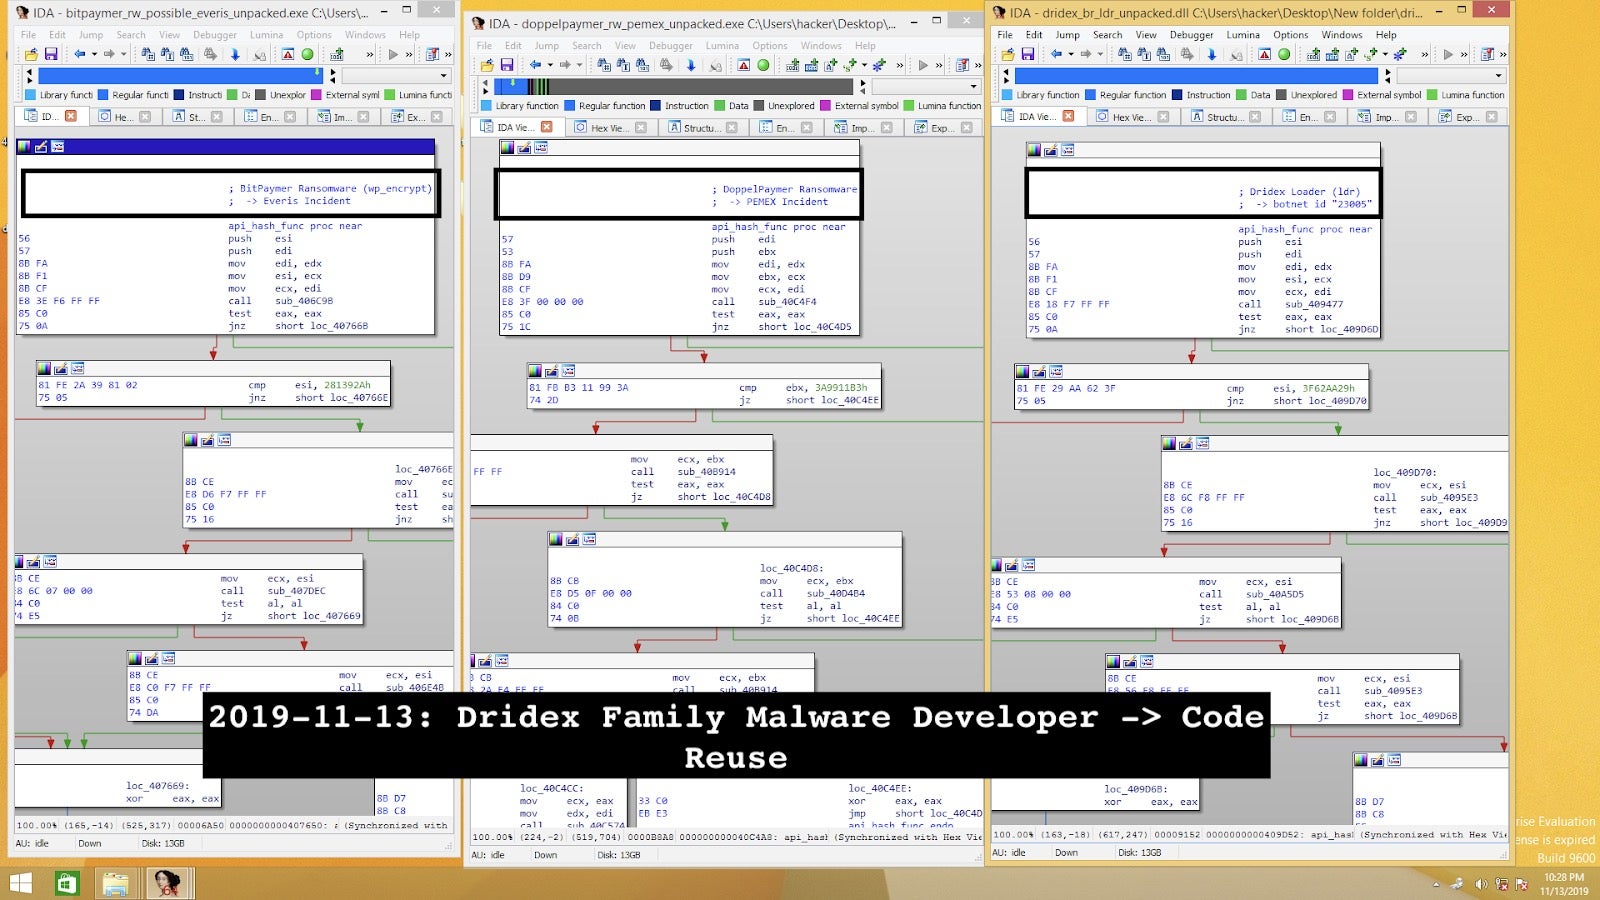Open File Explorer from the Windows taskbar
This screenshot has height=900, width=1600.
[115, 884]
